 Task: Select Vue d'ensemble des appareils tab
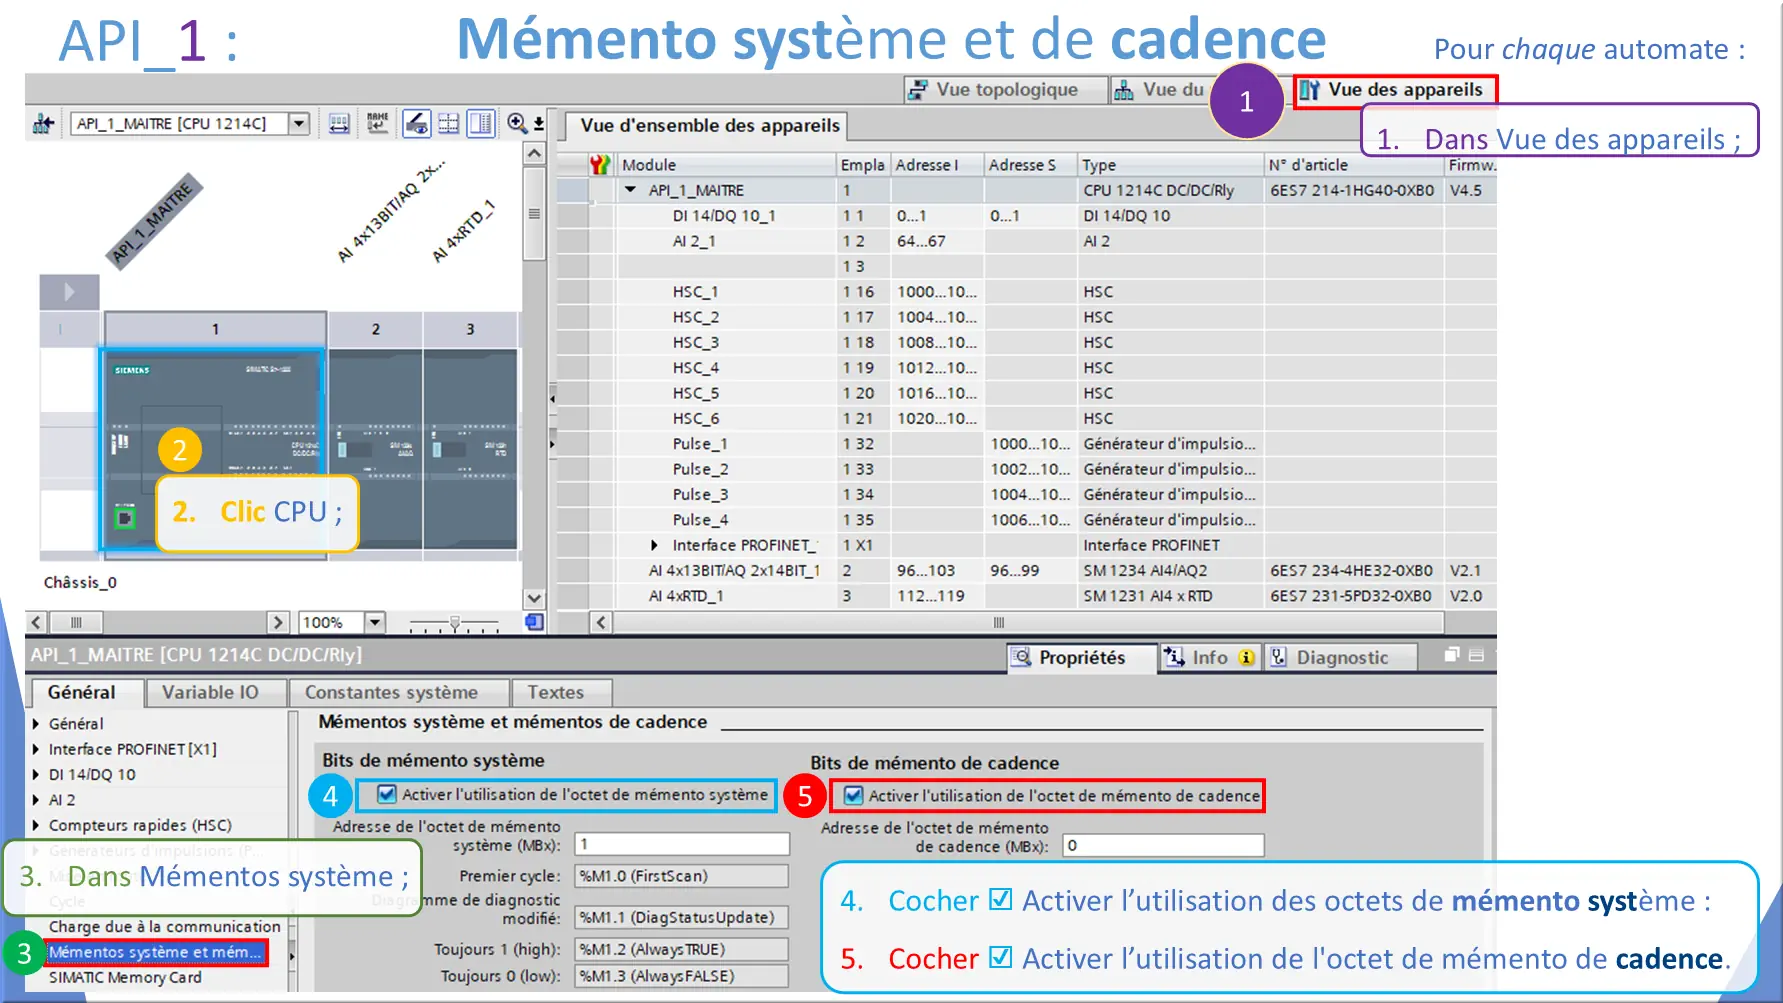708,126
